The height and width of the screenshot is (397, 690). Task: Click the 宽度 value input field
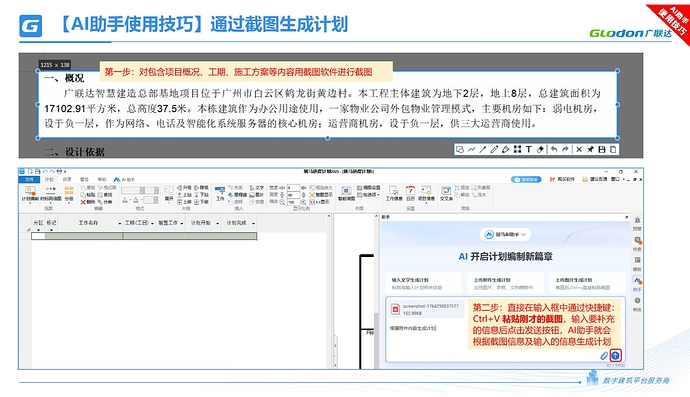pos(293,188)
